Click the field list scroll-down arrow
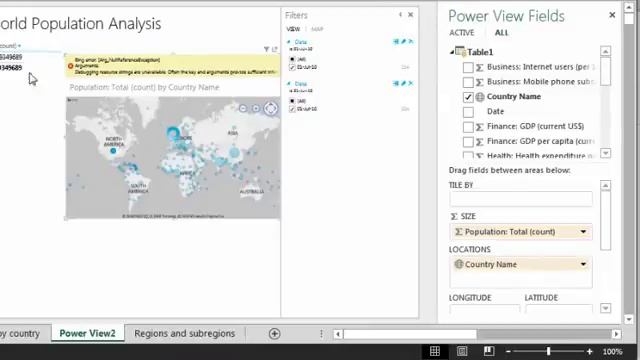640x360 pixels. (606, 153)
